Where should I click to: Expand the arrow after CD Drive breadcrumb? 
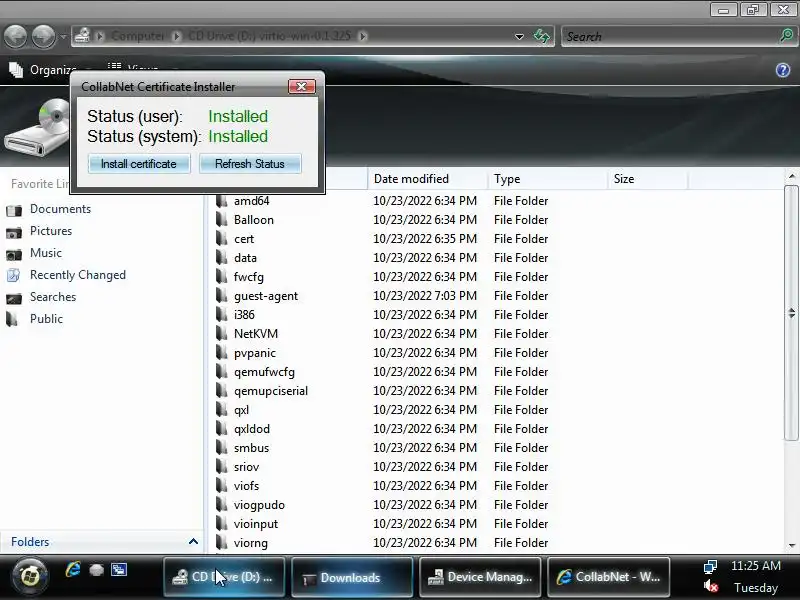click(x=363, y=36)
